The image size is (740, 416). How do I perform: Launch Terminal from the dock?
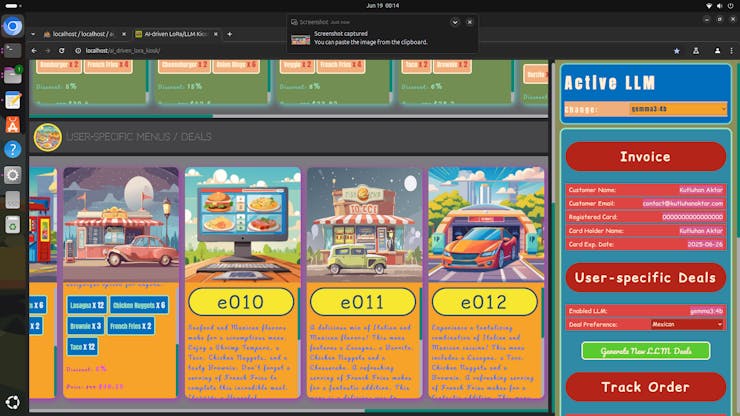tap(13, 50)
